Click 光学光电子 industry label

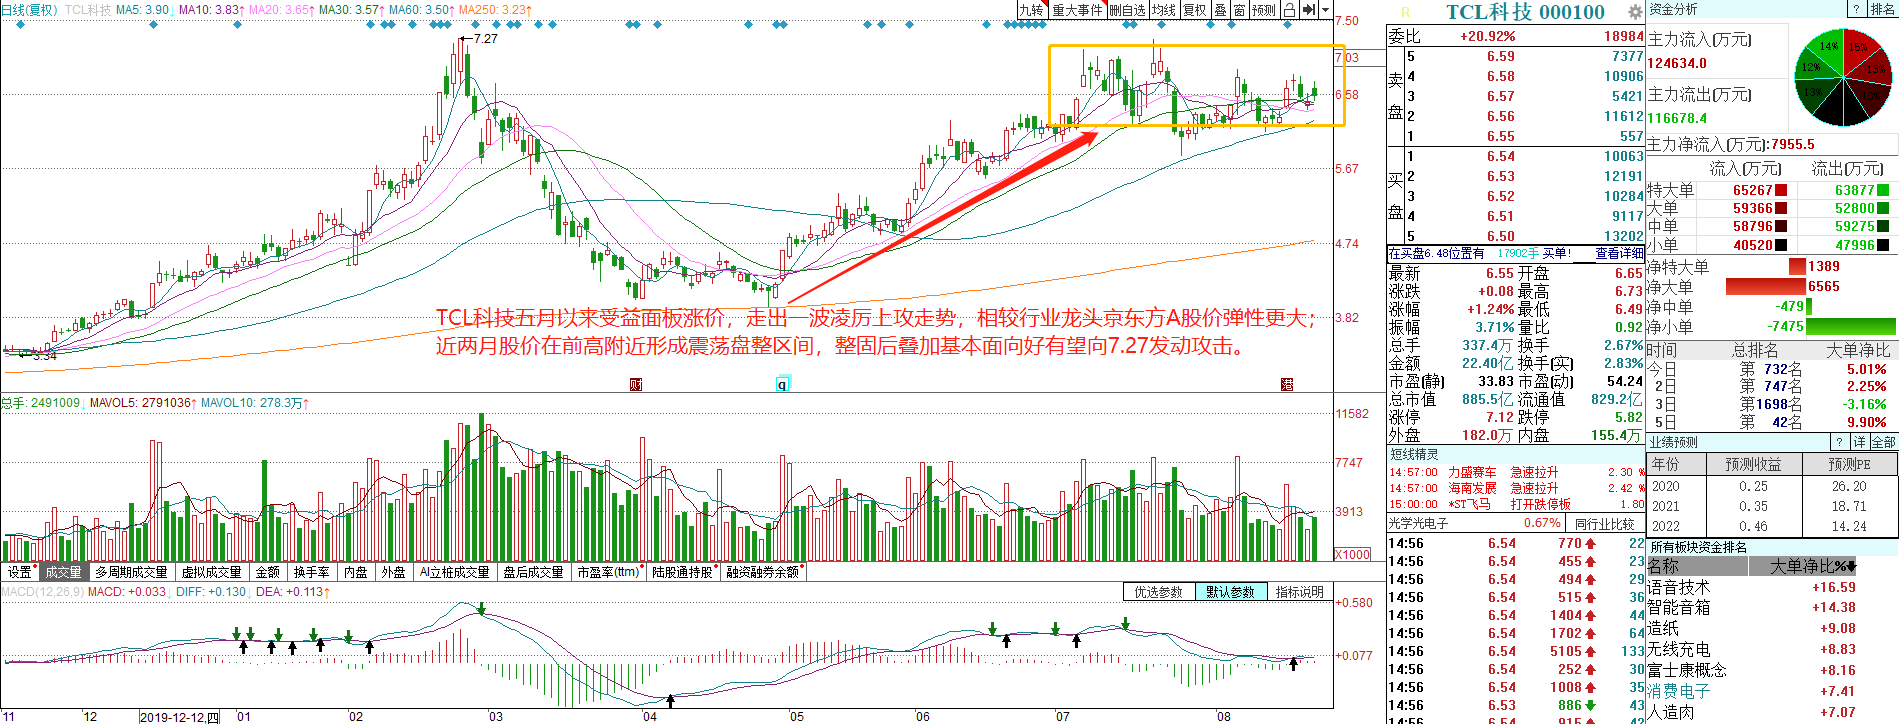(1418, 524)
